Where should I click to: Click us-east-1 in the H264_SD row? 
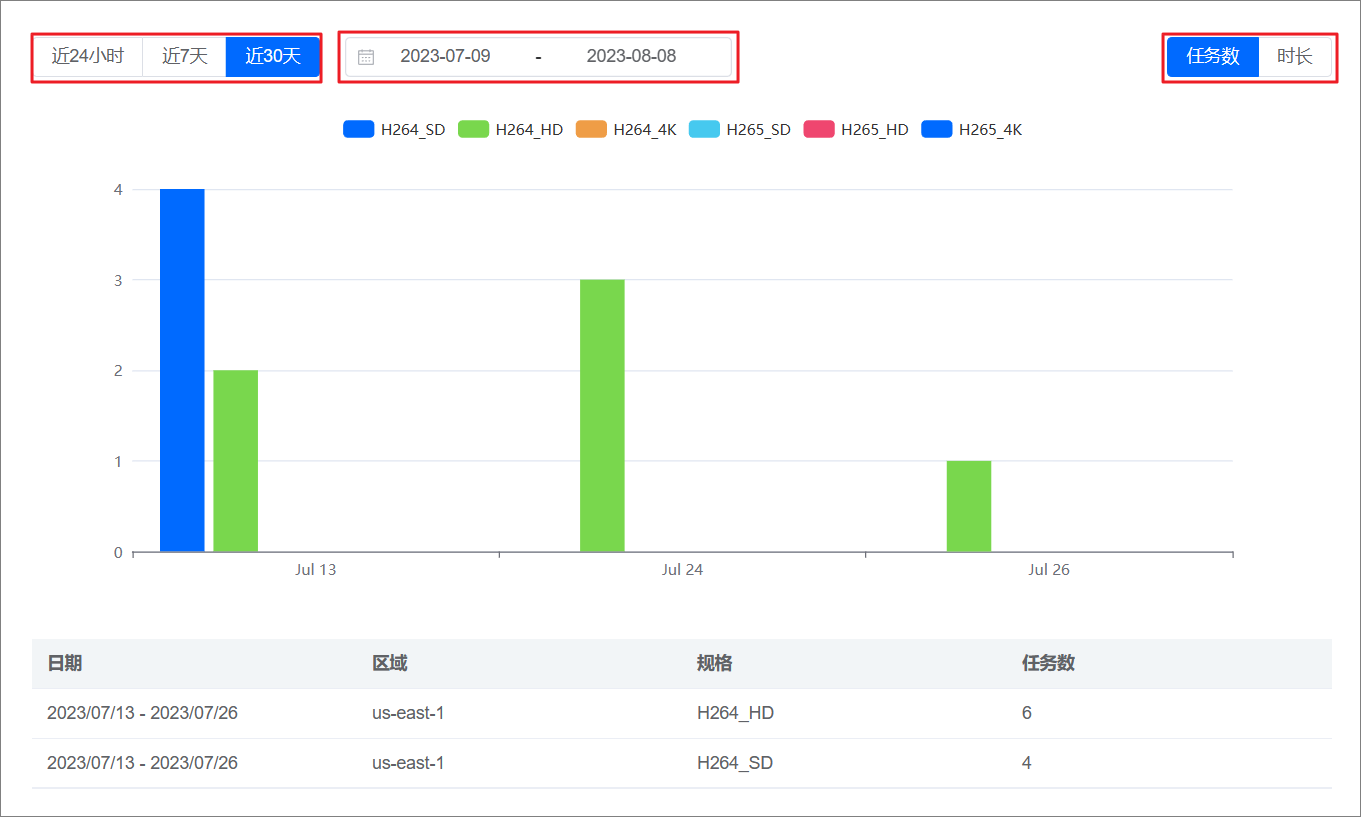click(408, 763)
